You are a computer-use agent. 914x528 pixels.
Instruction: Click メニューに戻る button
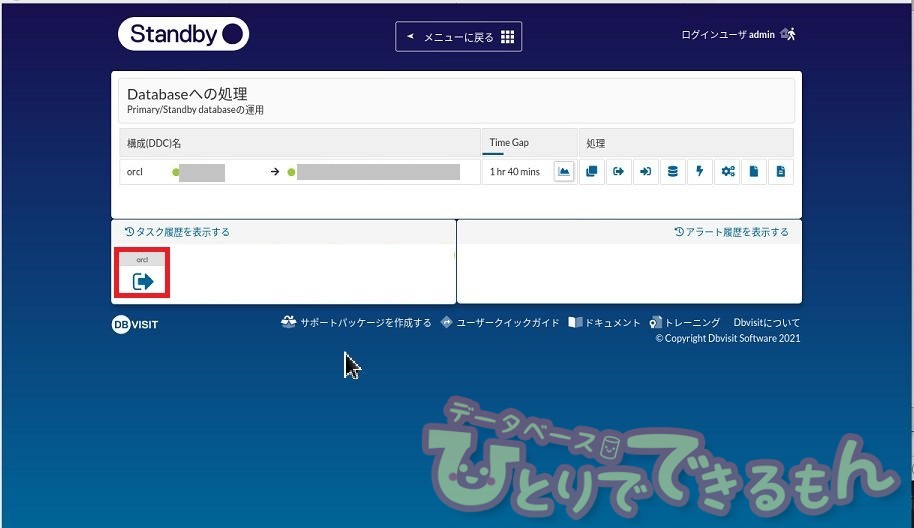click(x=459, y=37)
